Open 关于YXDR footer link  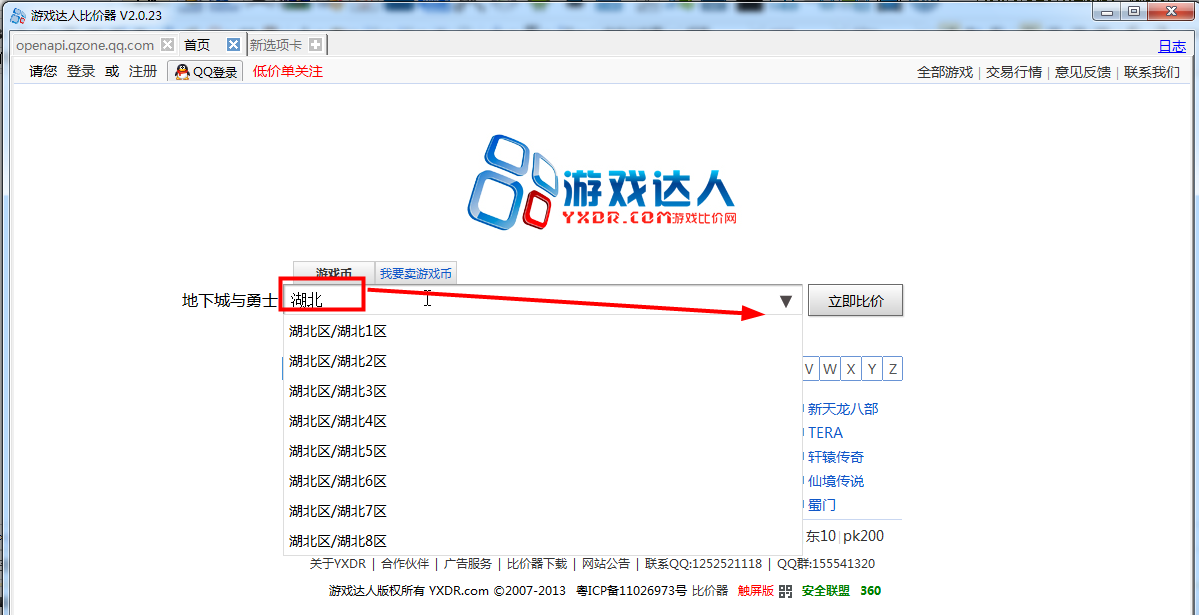tap(337, 564)
